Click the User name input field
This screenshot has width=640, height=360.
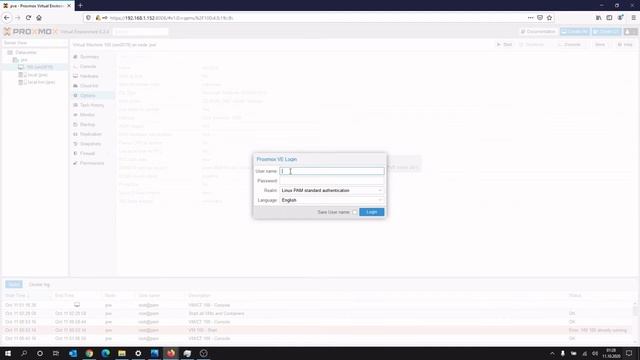pyautogui.click(x=331, y=171)
